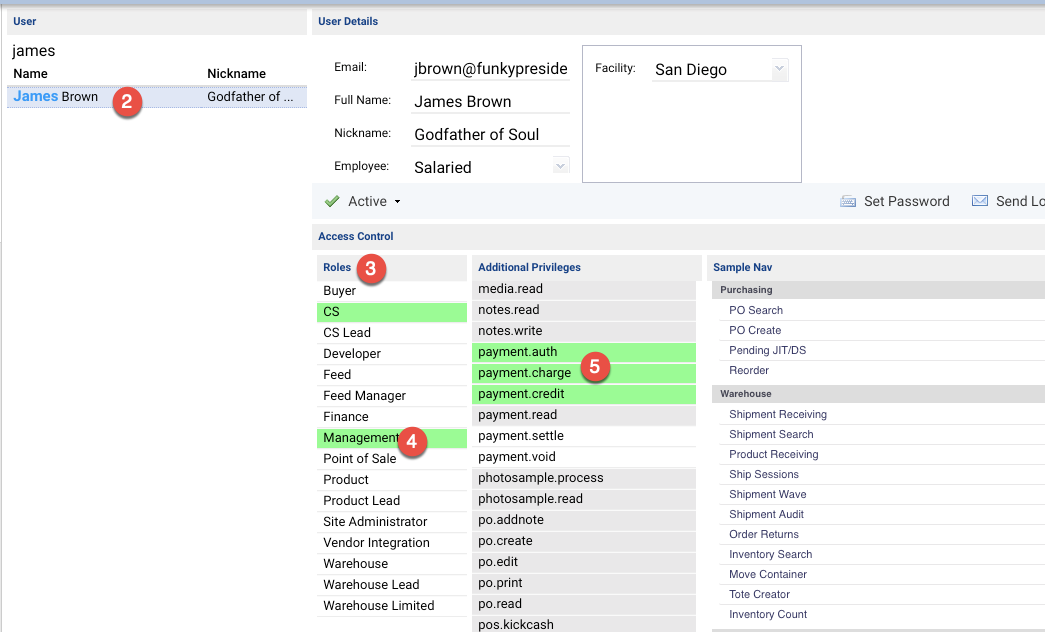Screen dimensions: 1045x632
Task: Open the Shipment Receiving nav link
Action: tap(778, 414)
